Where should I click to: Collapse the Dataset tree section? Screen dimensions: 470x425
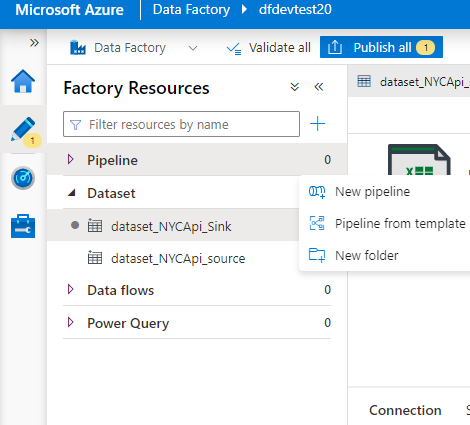point(71,192)
